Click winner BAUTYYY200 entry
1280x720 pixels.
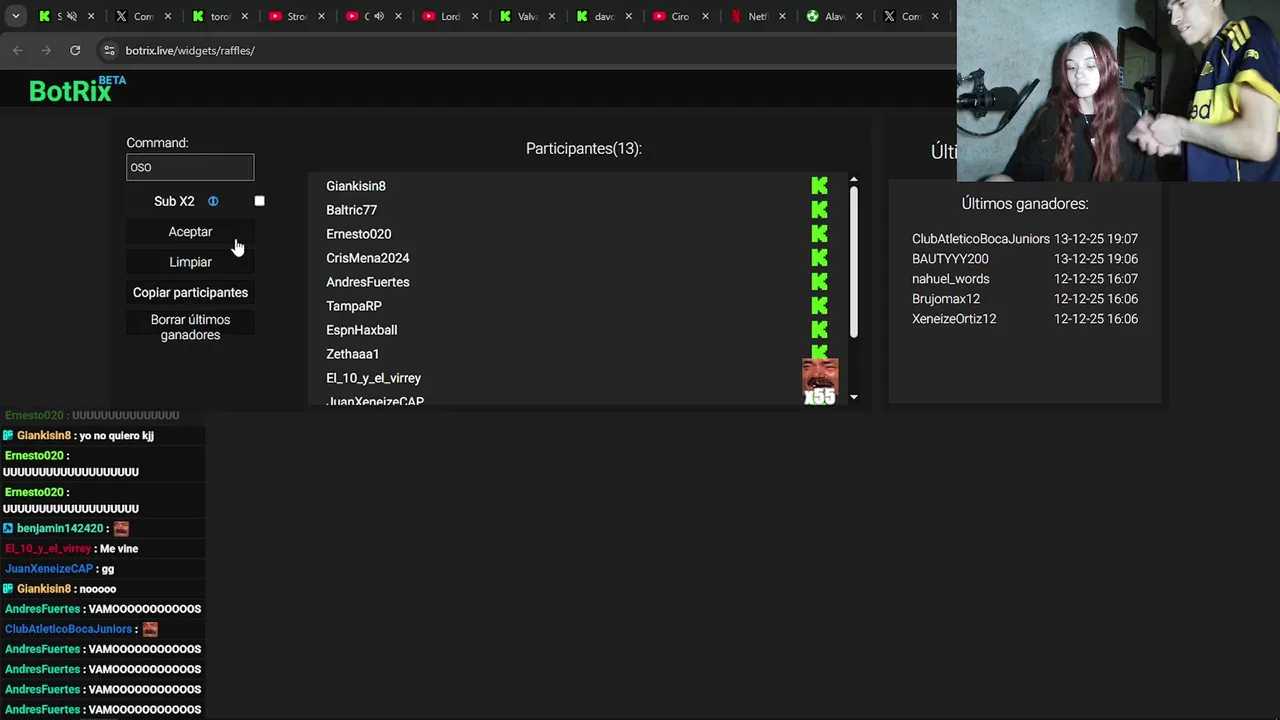(1025, 259)
